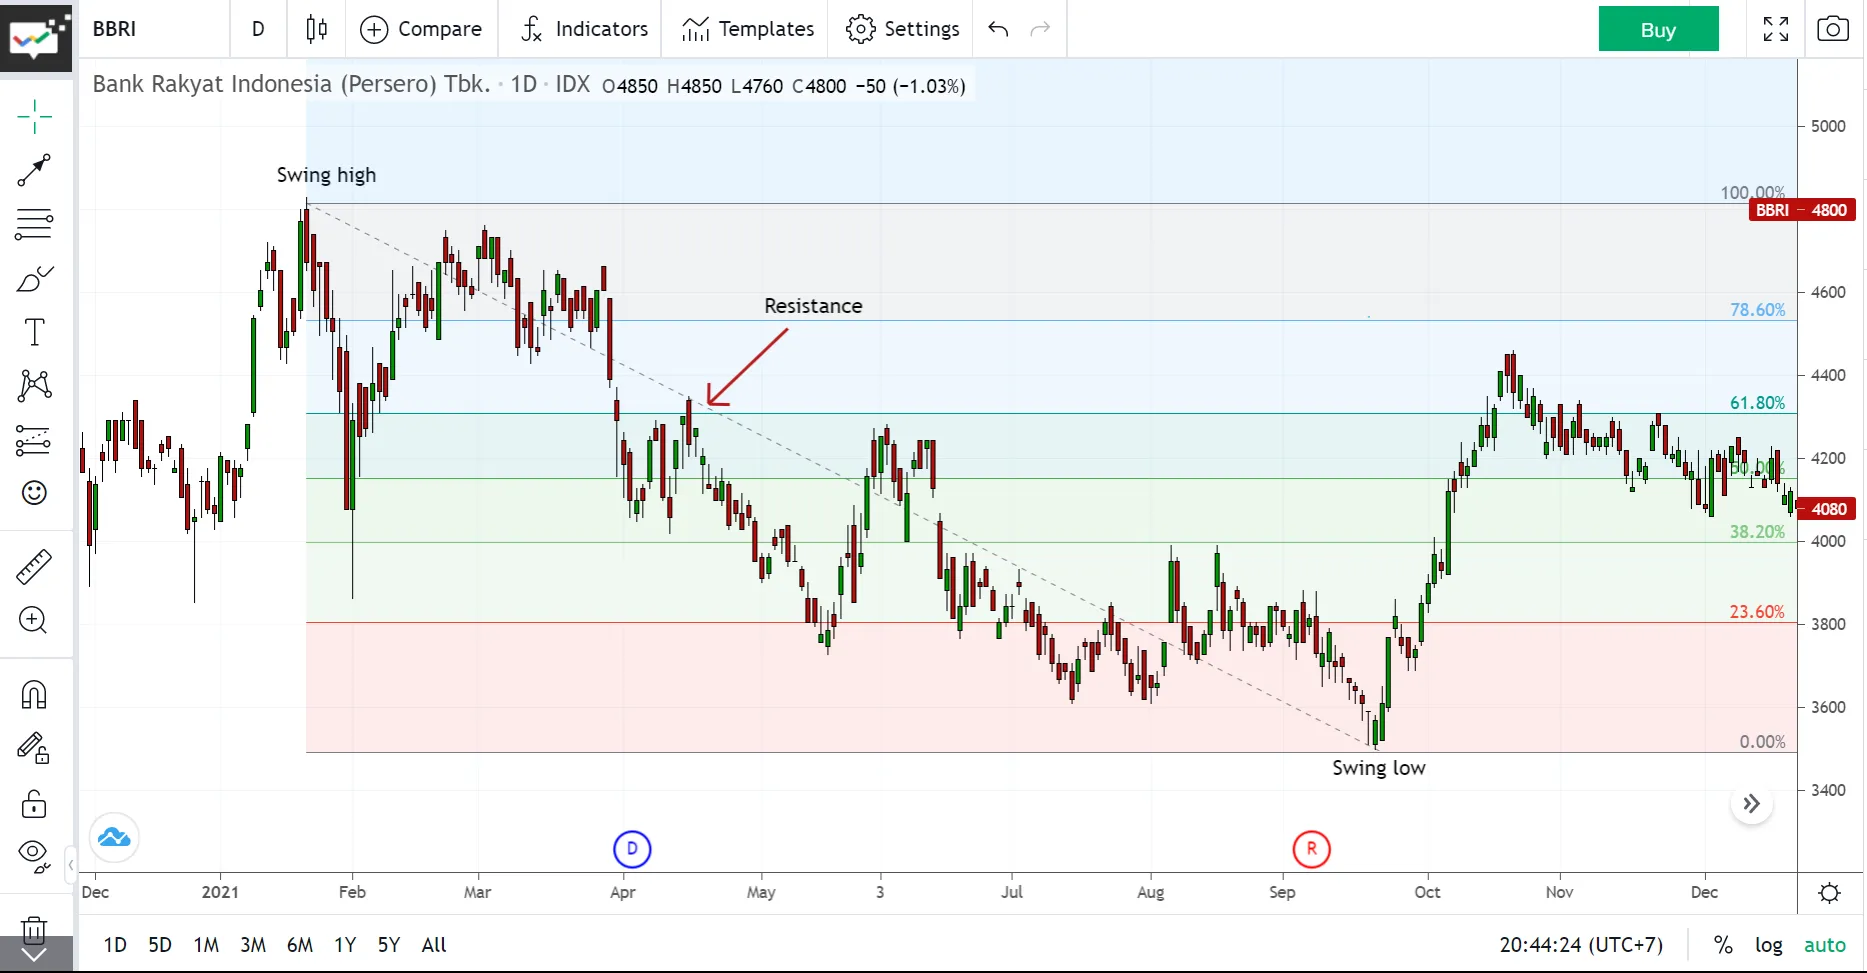Click the dividend D marker on timeline
1867x973 pixels.
[x=632, y=850]
